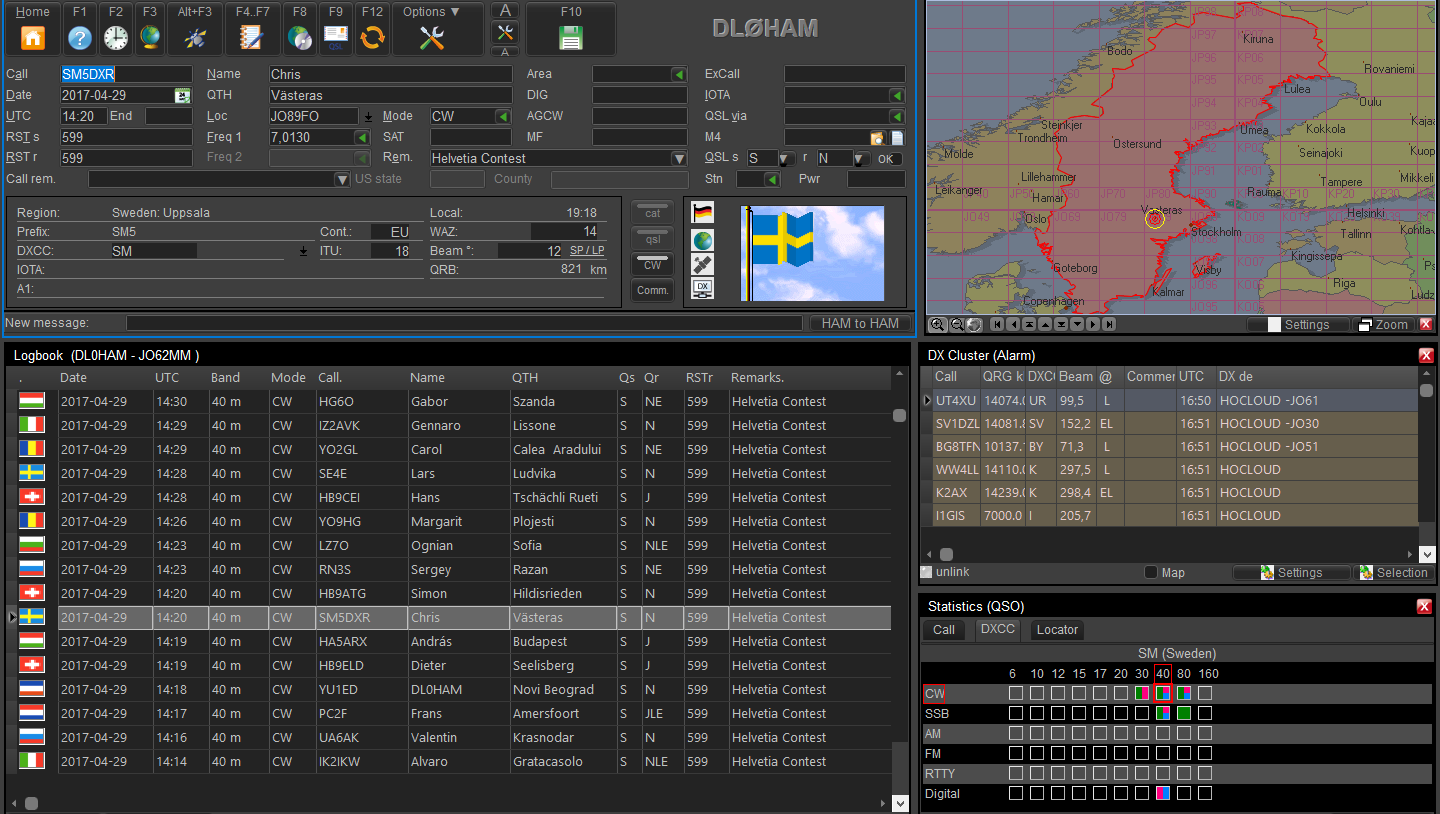
Task: Click the map Zoom button
Action: point(1382,324)
